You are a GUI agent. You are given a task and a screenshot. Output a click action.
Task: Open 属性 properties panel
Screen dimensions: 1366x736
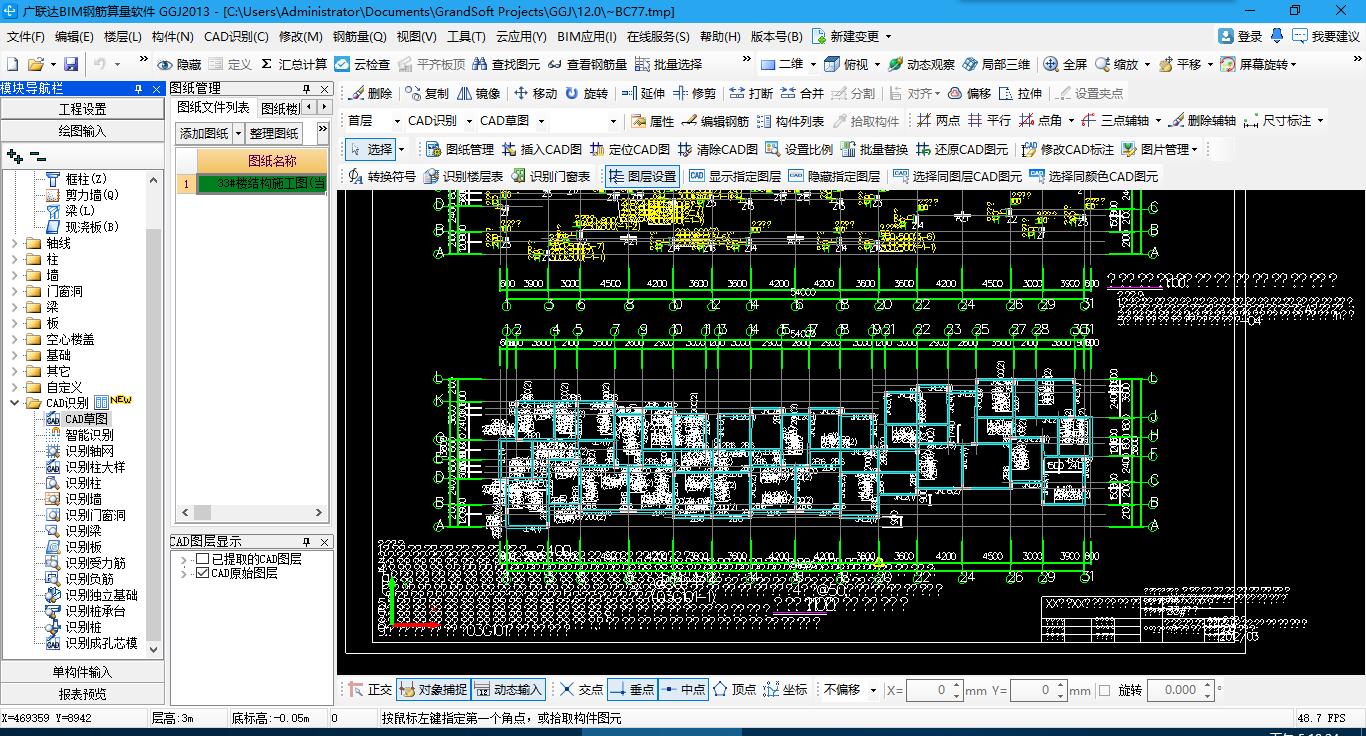tap(653, 121)
